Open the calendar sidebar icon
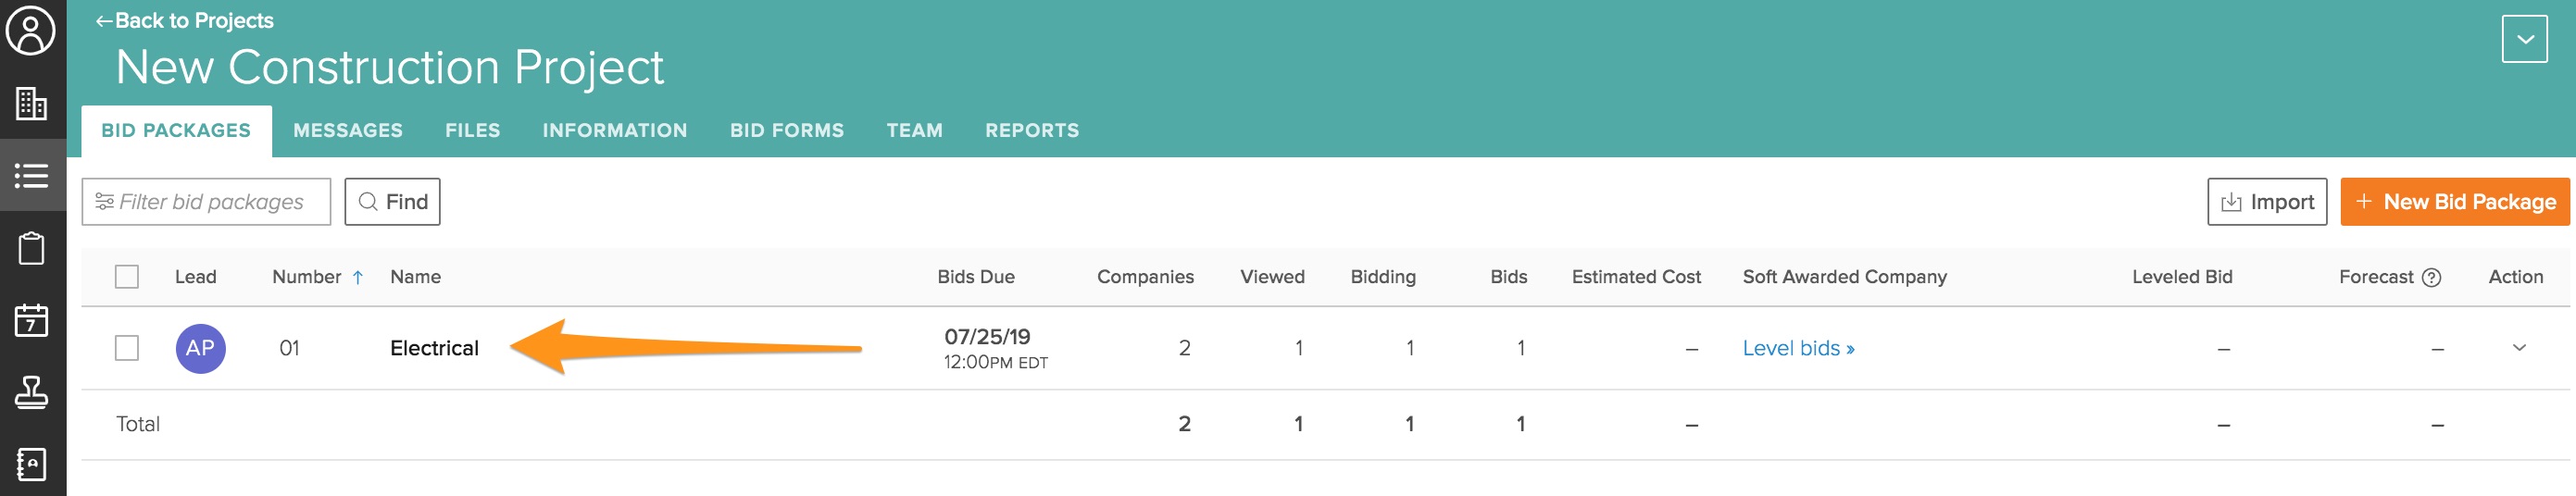 31,321
